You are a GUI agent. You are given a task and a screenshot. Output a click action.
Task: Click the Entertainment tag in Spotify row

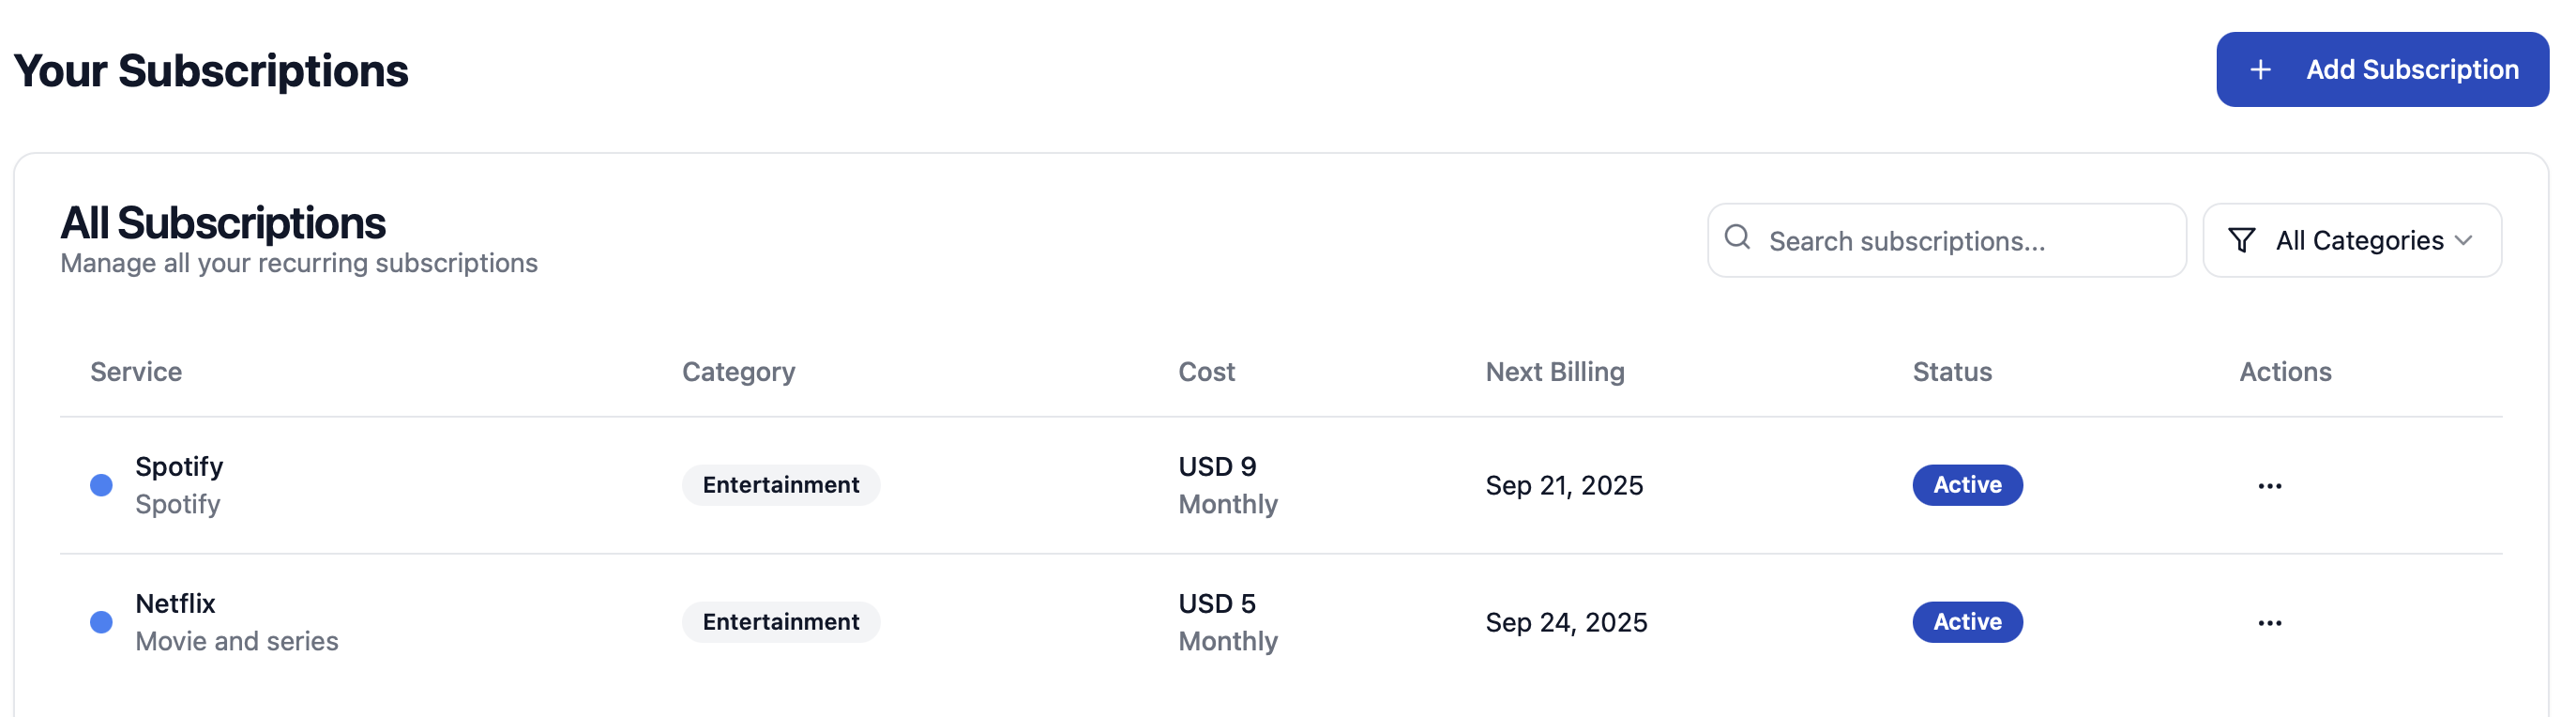[780, 485]
